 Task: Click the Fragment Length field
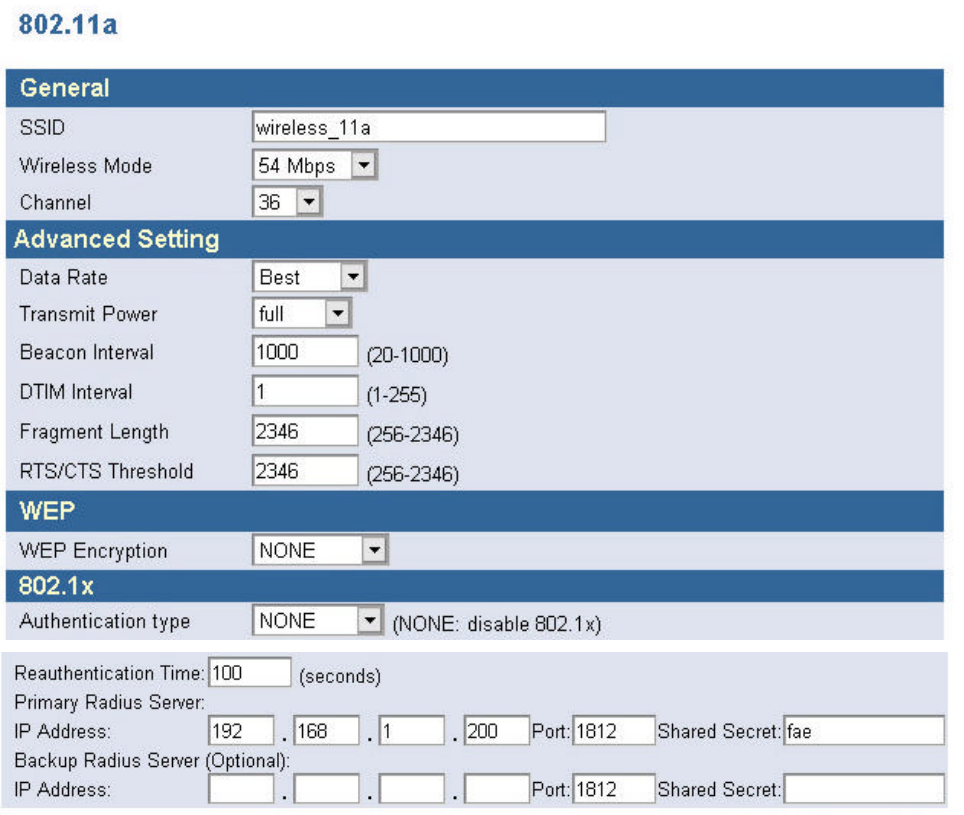click(305, 431)
